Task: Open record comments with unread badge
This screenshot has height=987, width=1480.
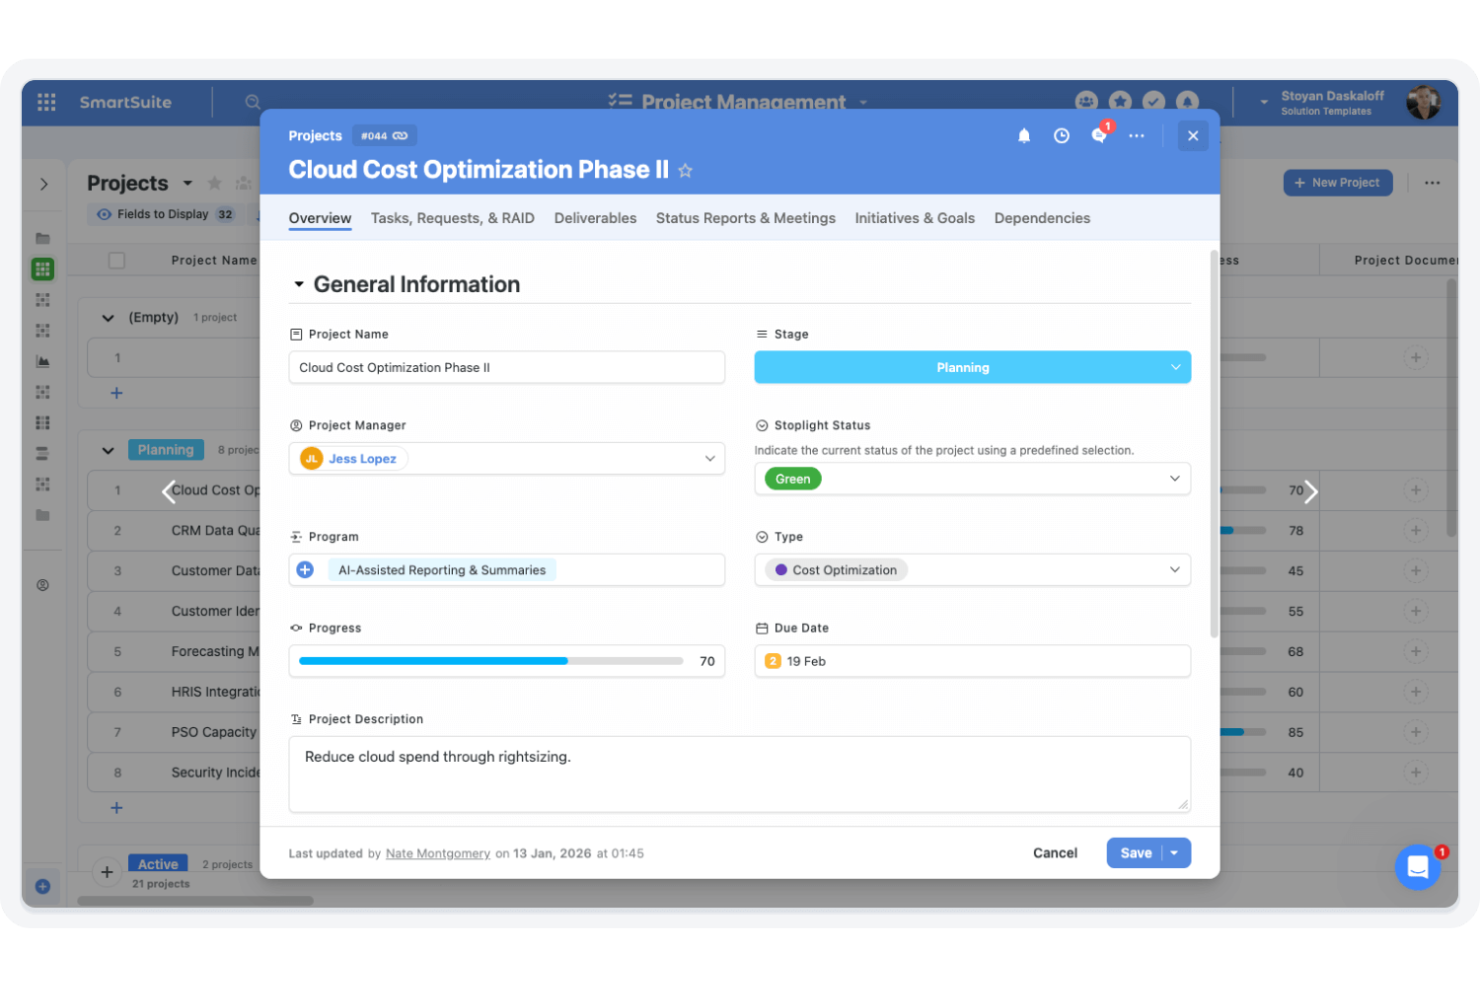Action: click(1098, 135)
